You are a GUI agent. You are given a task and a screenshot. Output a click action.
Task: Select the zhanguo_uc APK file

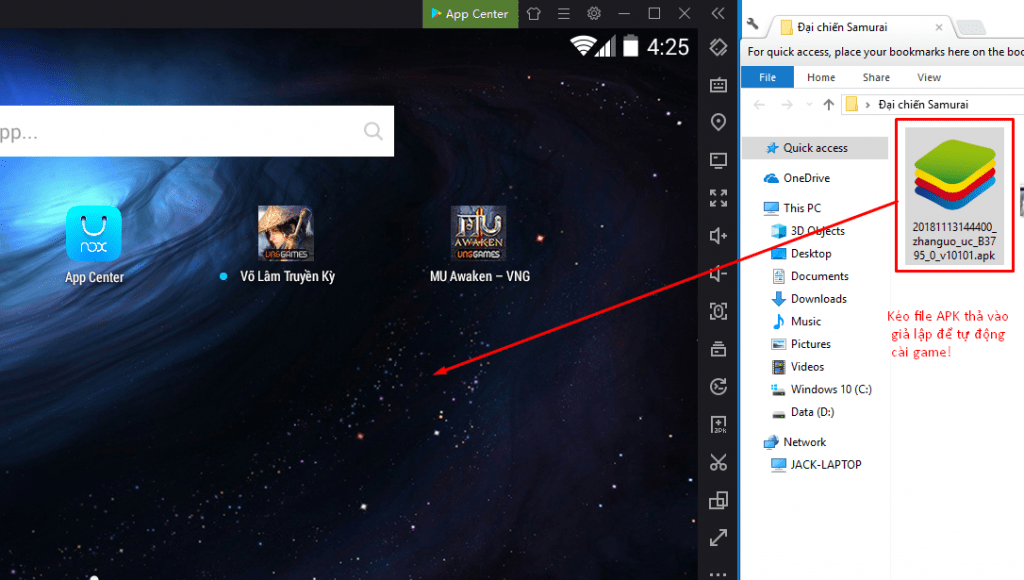[x=954, y=195]
